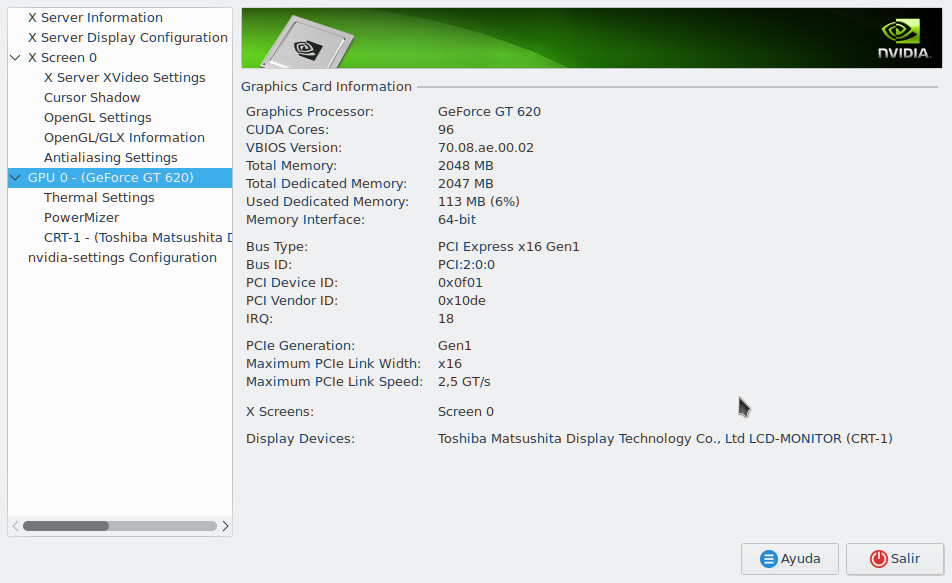Click the Link Speed value 2,5 GT/s

464,382
